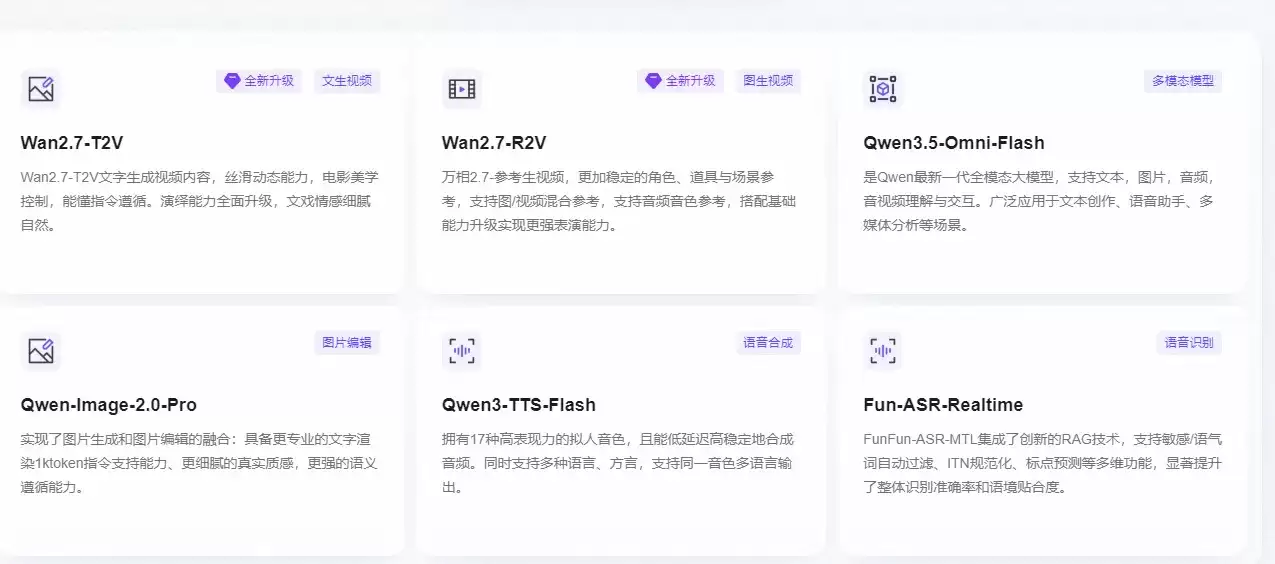Click the image icon on Qwen-Image-2.0-Pro card
This screenshot has height=564, width=1275.
(x=41, y=351)
